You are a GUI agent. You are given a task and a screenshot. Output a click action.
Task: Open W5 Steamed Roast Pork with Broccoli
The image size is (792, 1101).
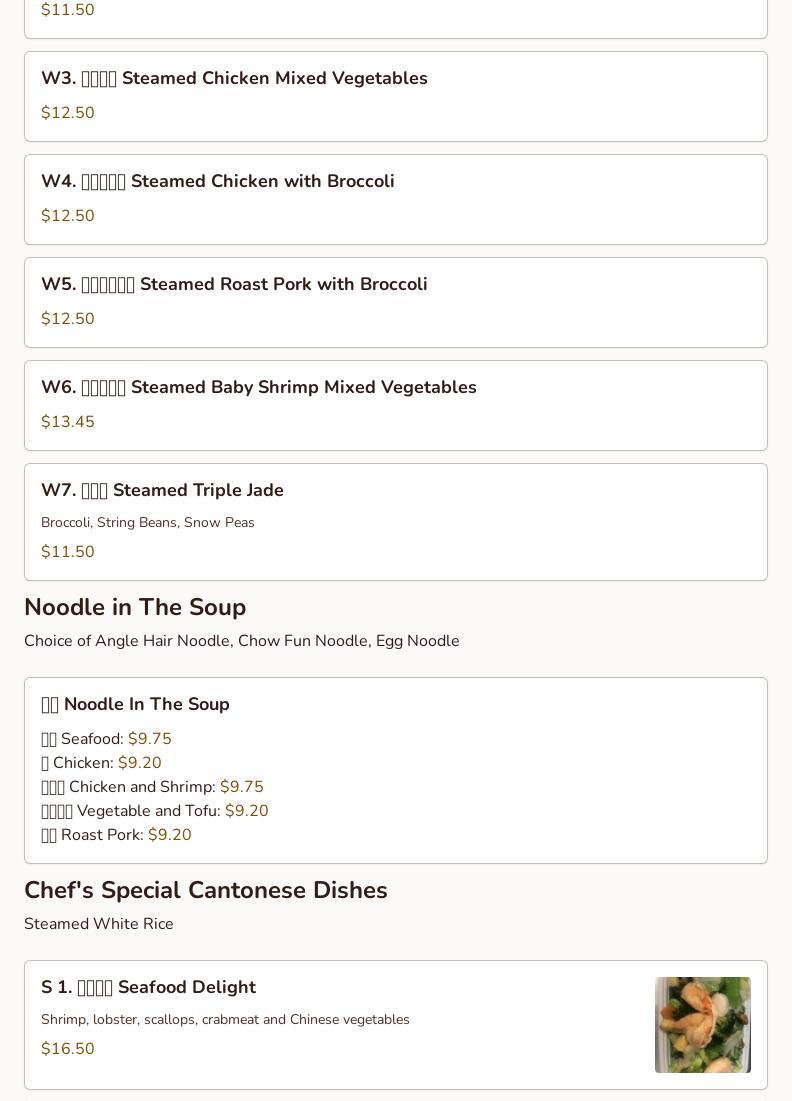(x=396, y=303)
